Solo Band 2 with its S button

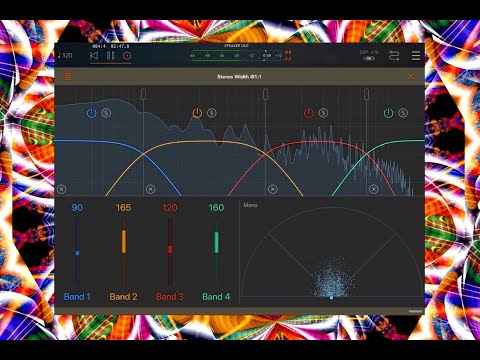[x=212, y=113]
